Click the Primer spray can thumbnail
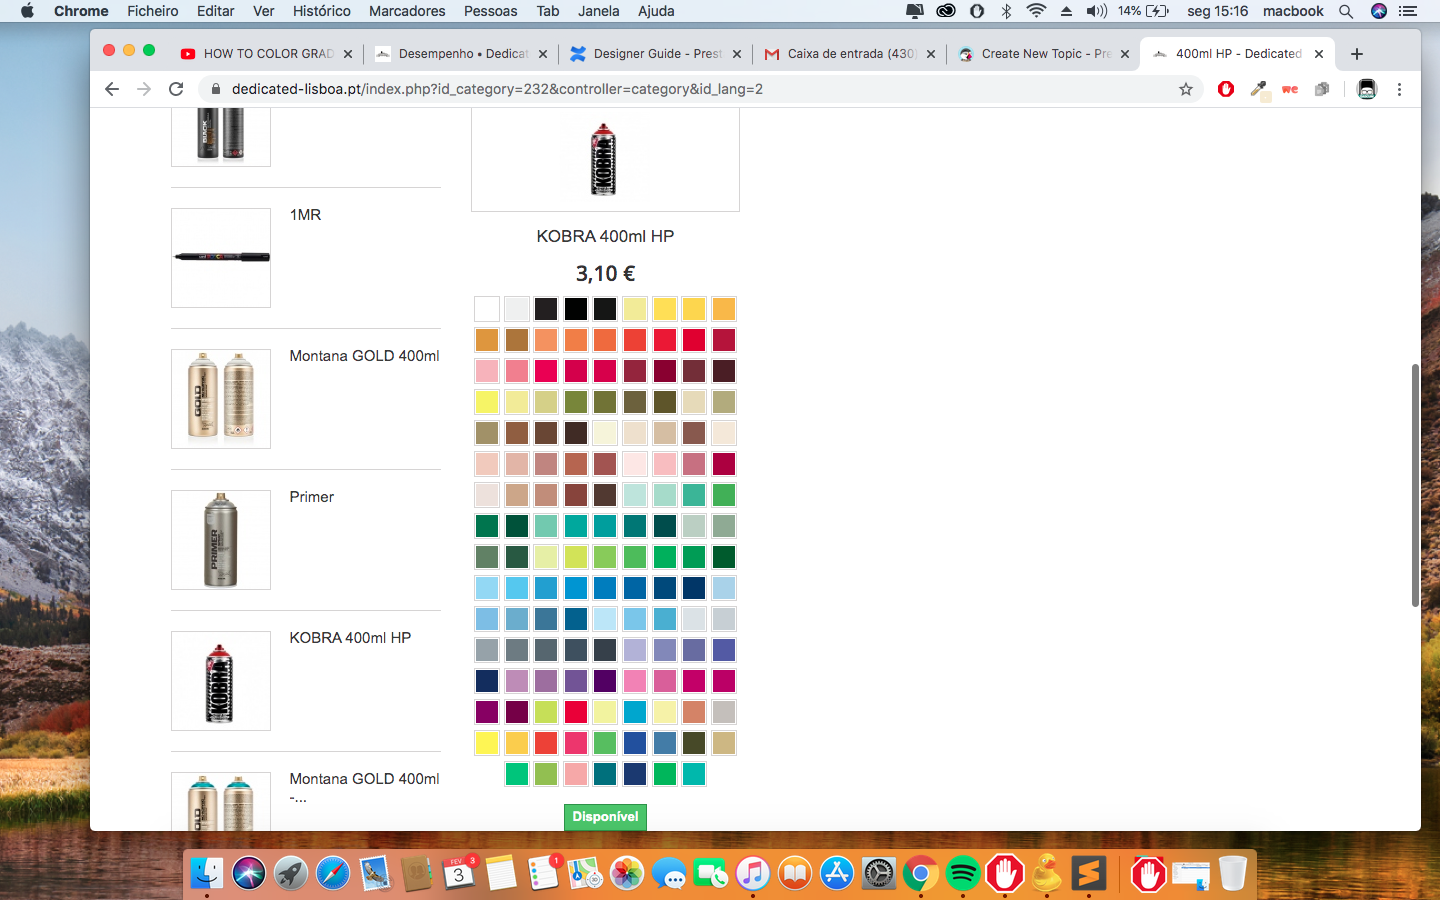 [x=221, y=540]
